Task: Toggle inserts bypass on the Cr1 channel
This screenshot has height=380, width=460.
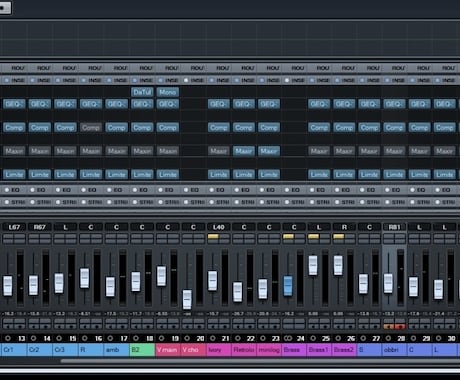Action: (7, 80)
